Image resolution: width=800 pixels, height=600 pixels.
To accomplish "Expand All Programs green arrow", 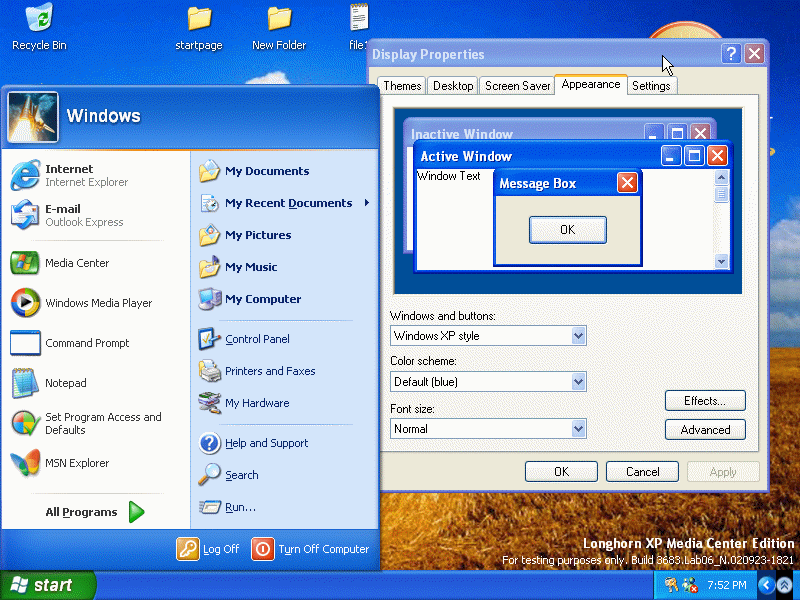I will (x=136, y=512).
